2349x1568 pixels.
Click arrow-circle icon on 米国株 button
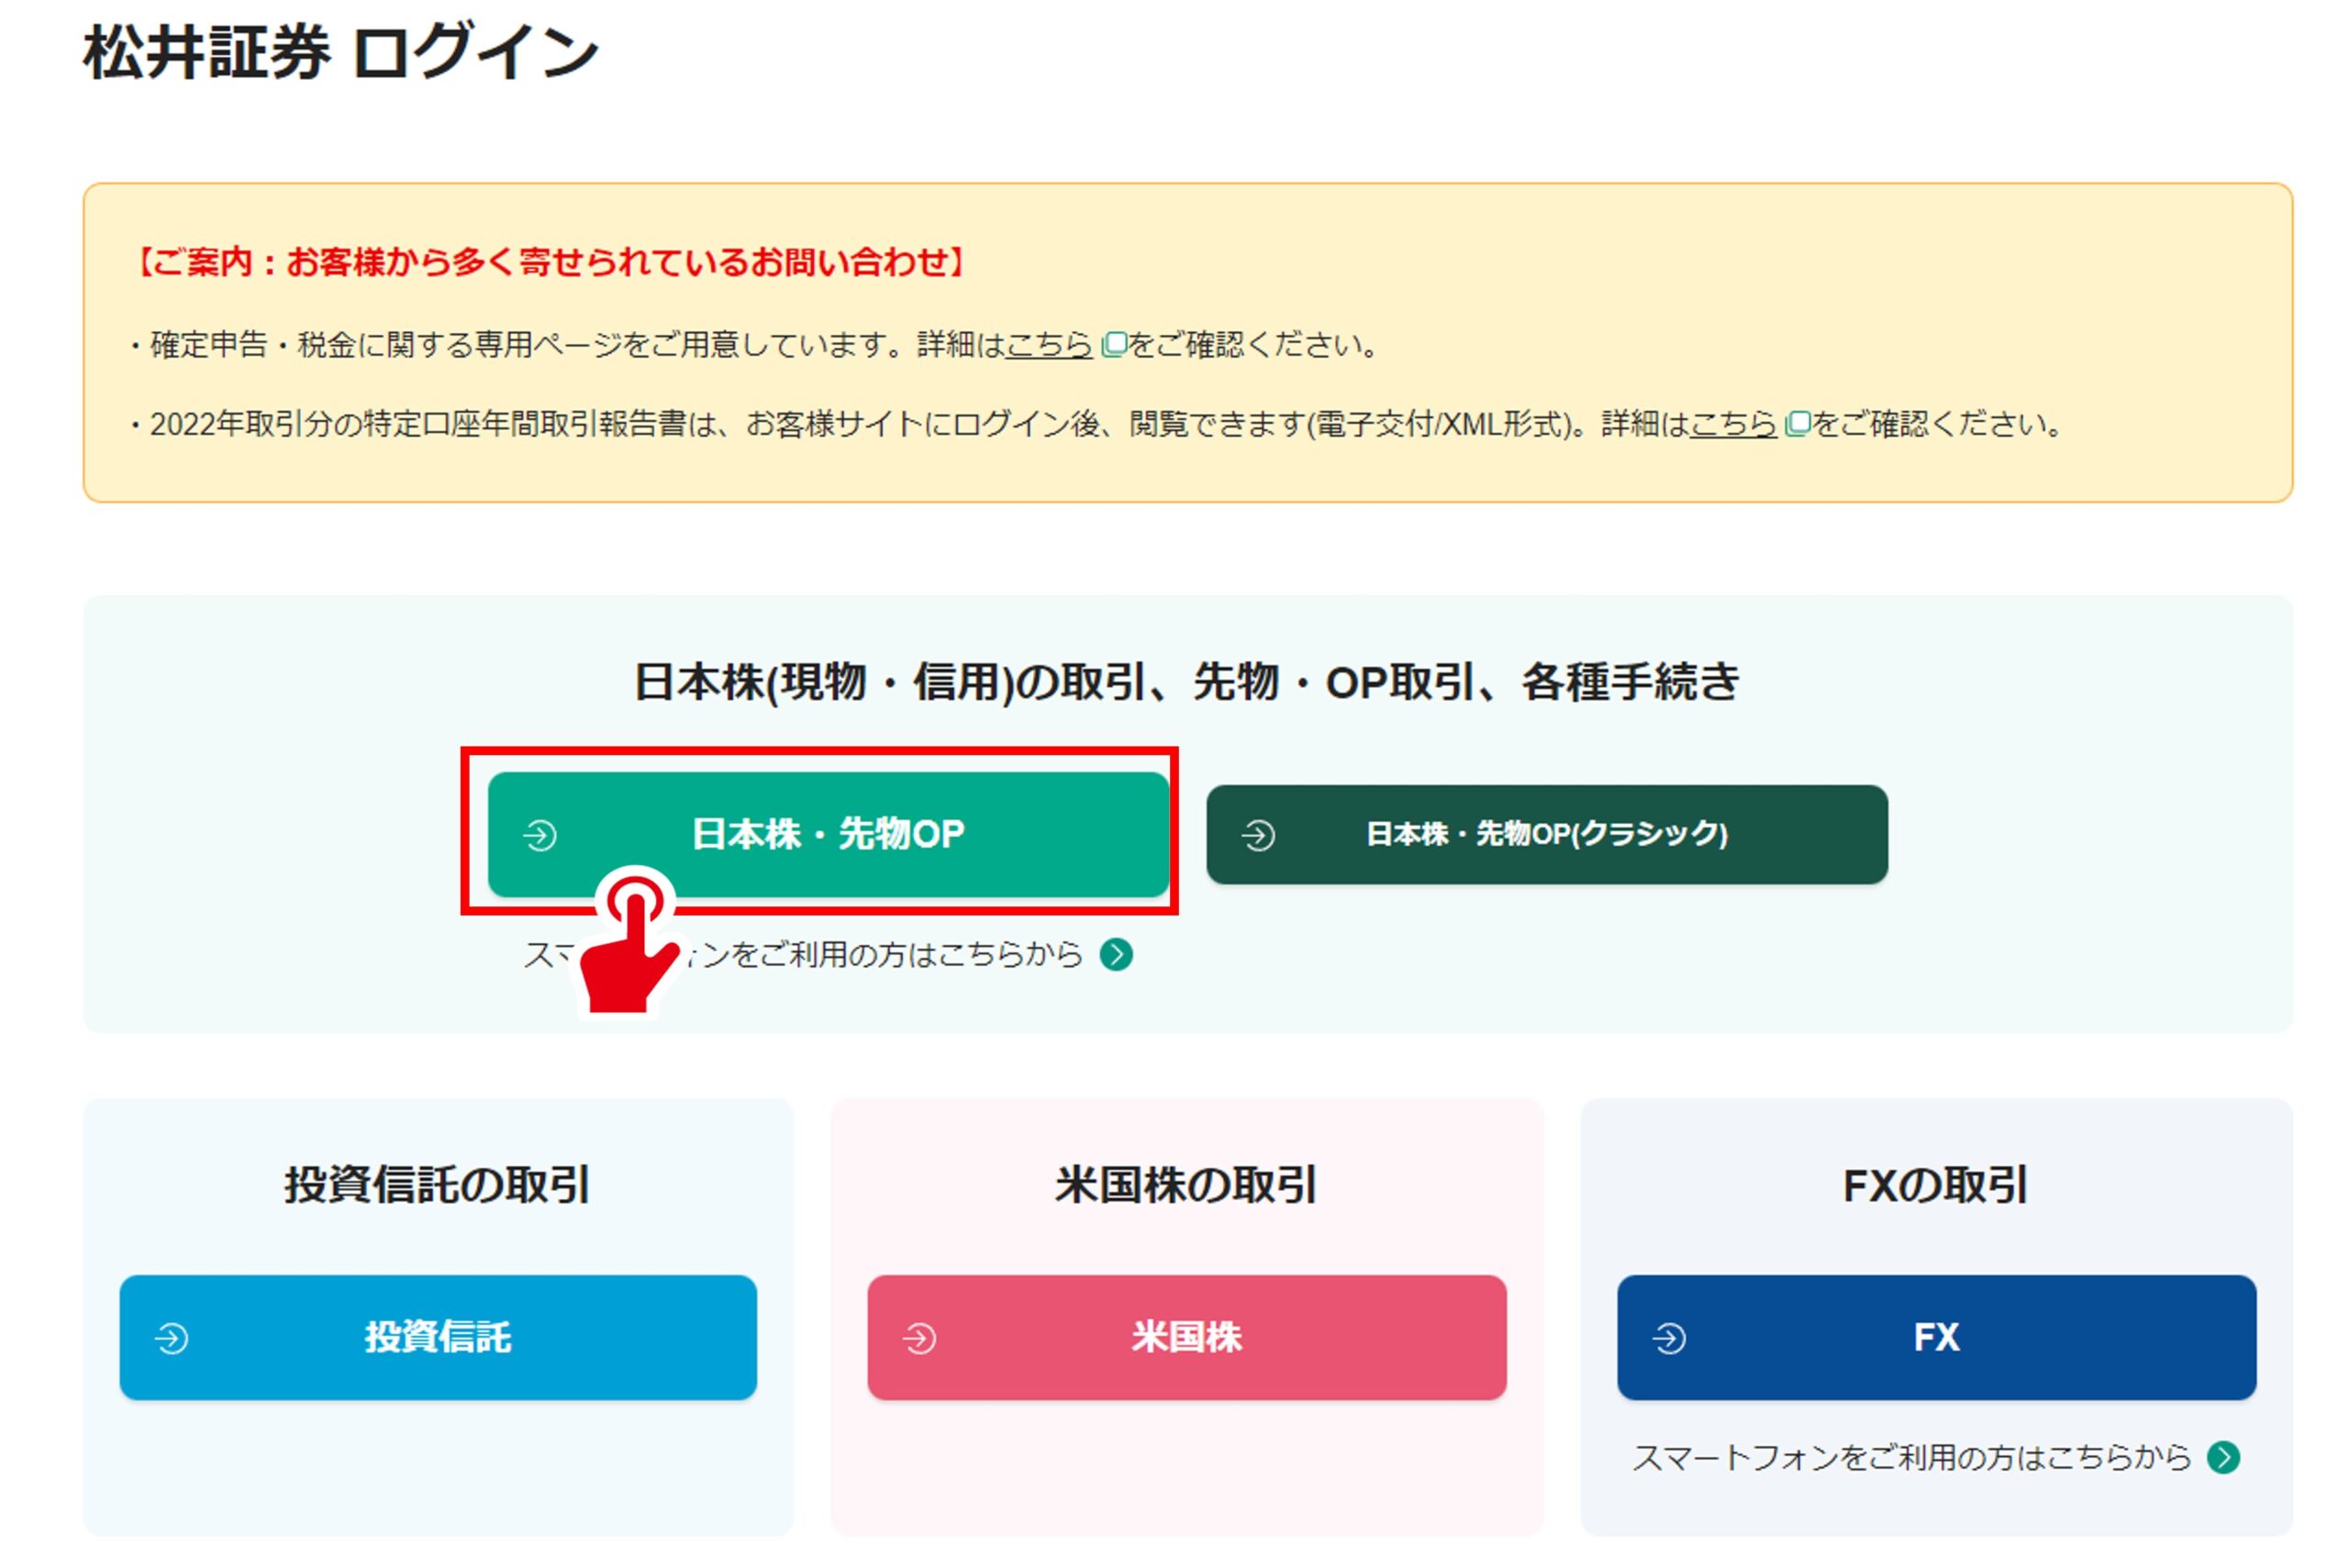coord(919,1338)
